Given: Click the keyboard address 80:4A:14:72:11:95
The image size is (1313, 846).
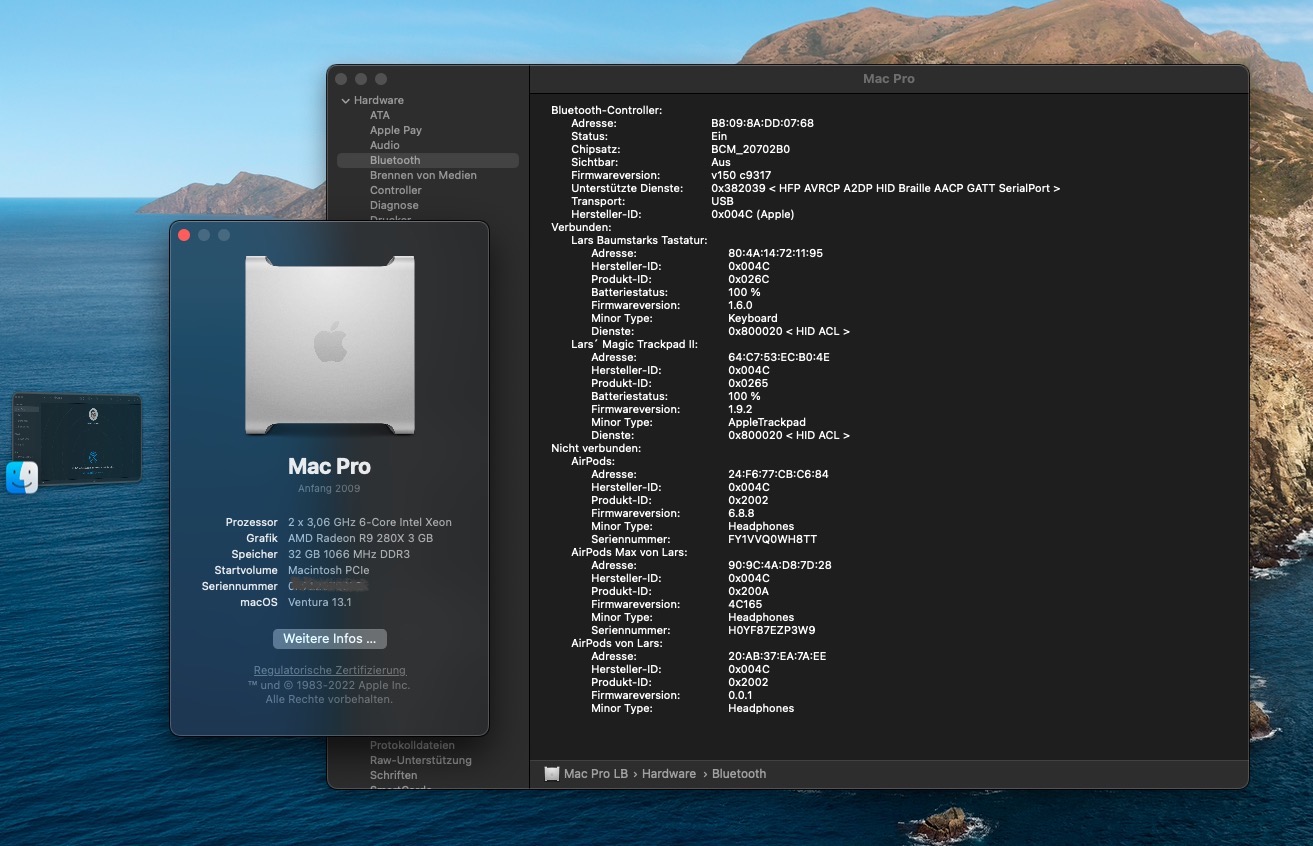Looking at the screenshot, I should pyautogui.click(x=775, y=253).
